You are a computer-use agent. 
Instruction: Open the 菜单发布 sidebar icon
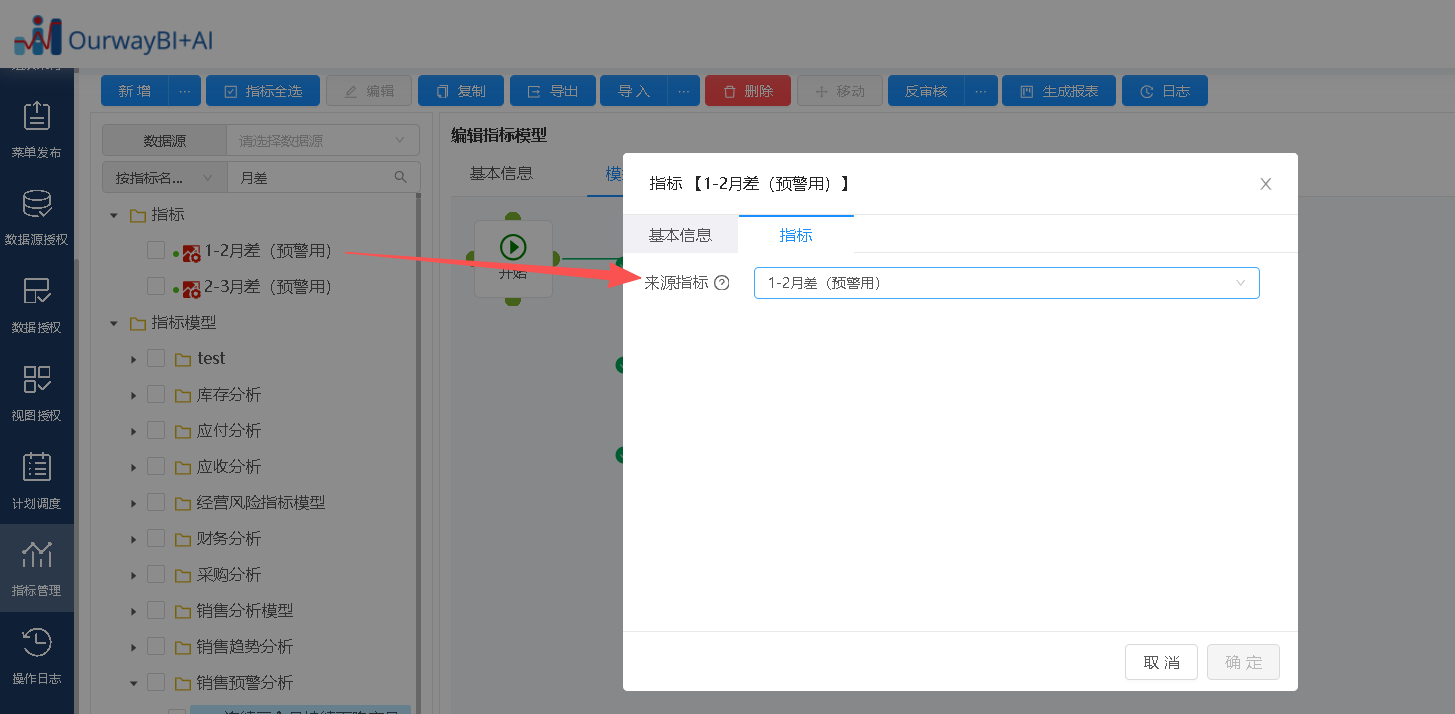37,117
